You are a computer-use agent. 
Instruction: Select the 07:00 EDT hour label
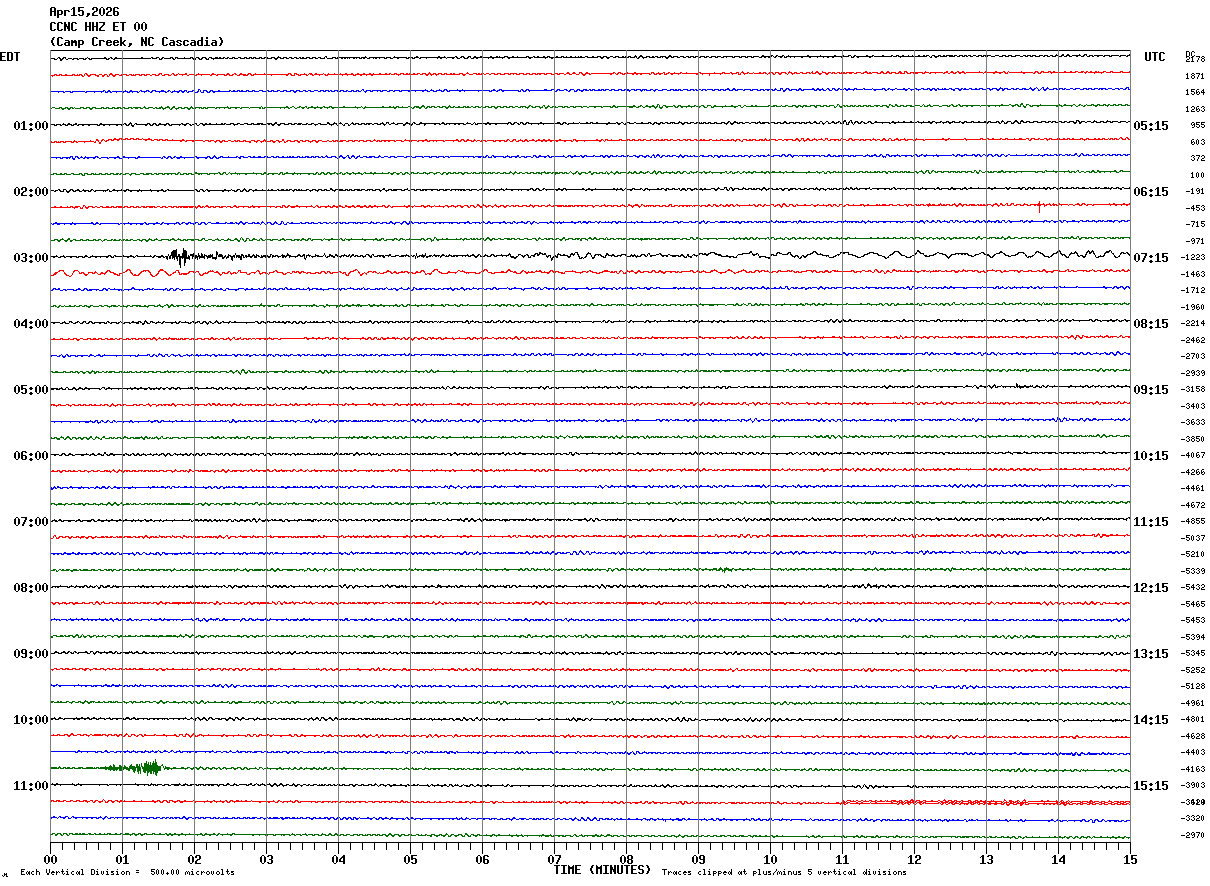tap(31, 522)
